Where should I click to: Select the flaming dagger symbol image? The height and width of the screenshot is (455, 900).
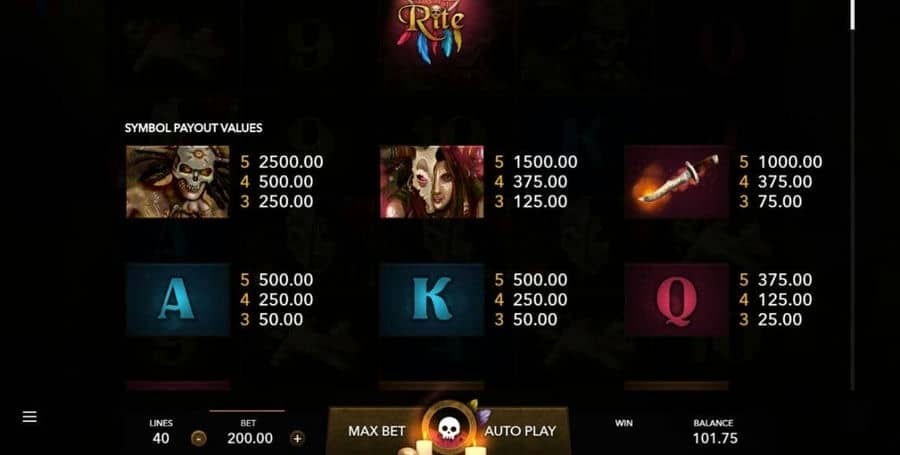[677, 181]
